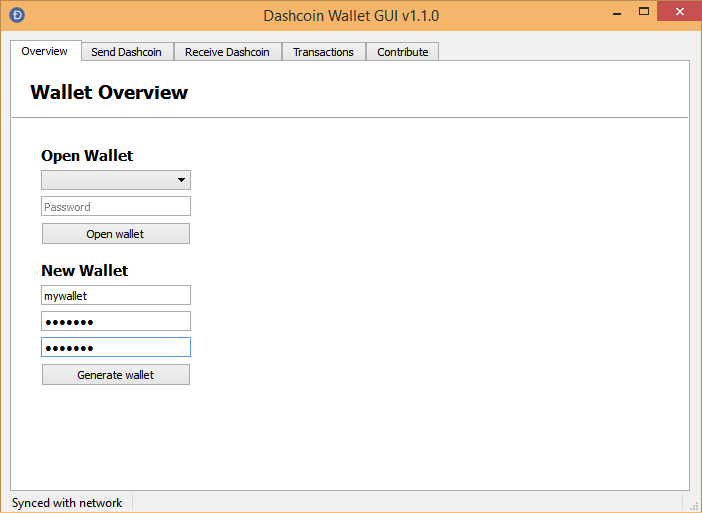The height and width of the screenshot is (513, 702).
Task: Click the Synced with network status text
Action: (x=67, y=503)
